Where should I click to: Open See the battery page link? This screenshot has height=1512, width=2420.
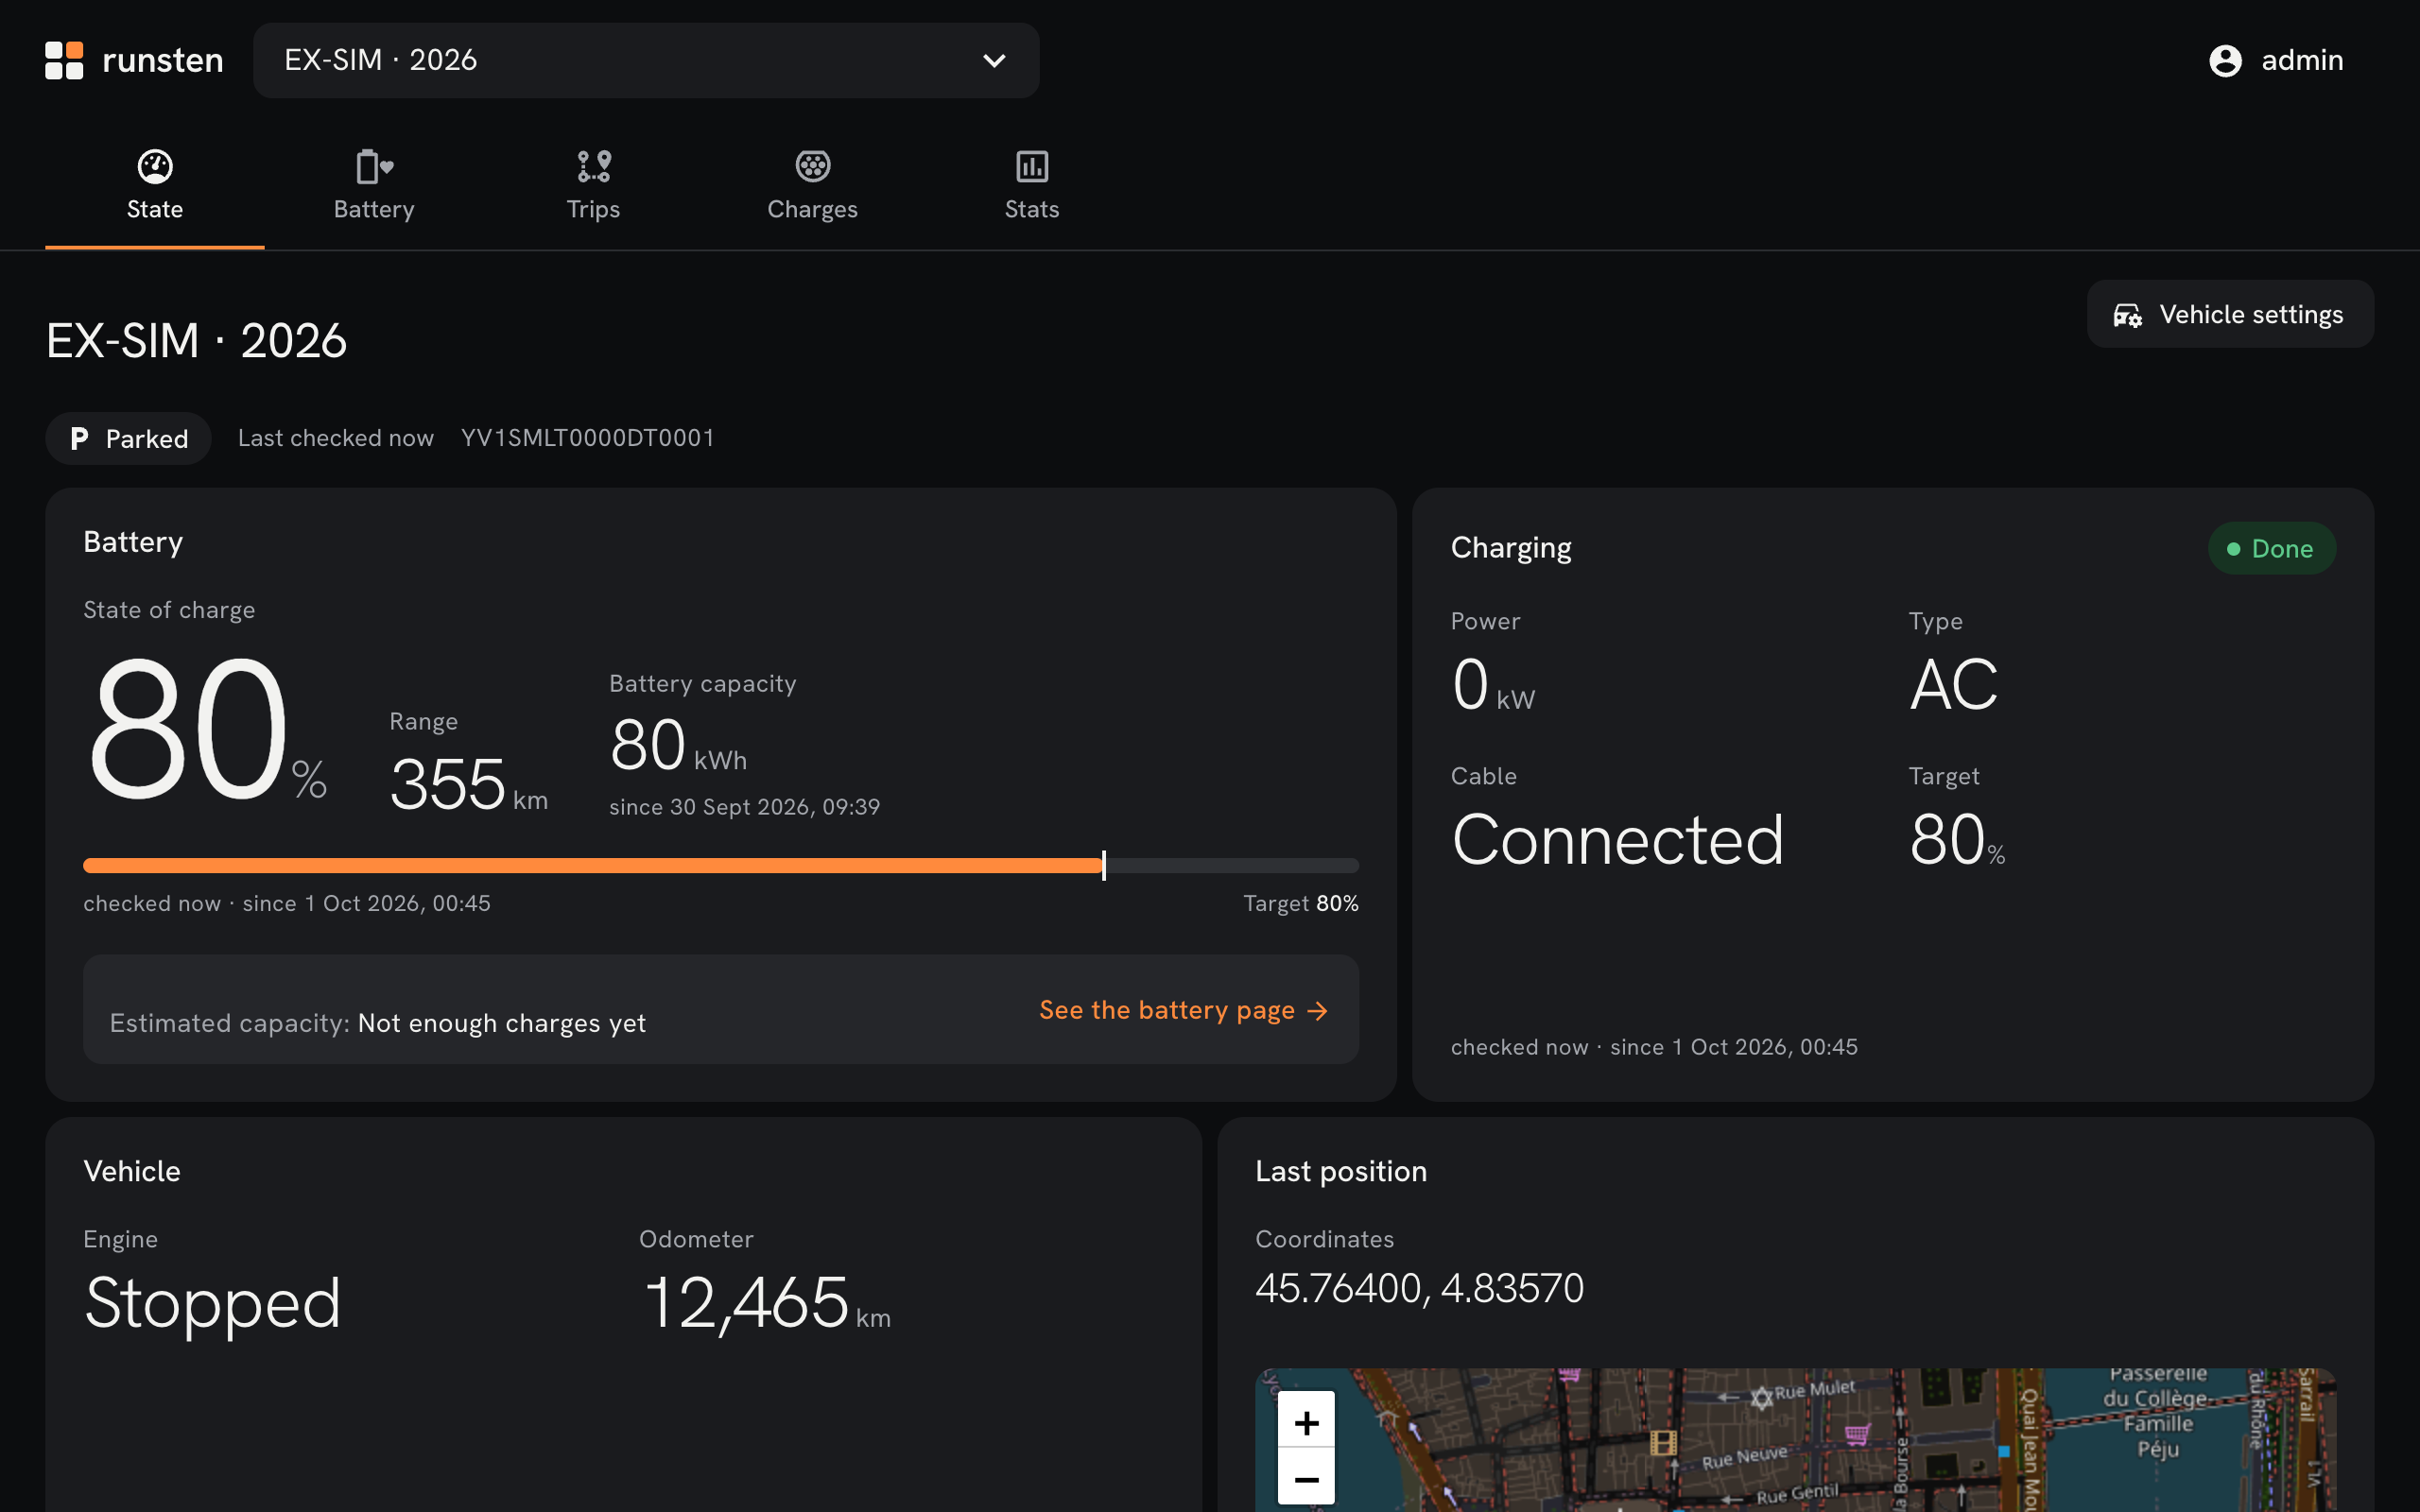[x=1184, y=1010]
